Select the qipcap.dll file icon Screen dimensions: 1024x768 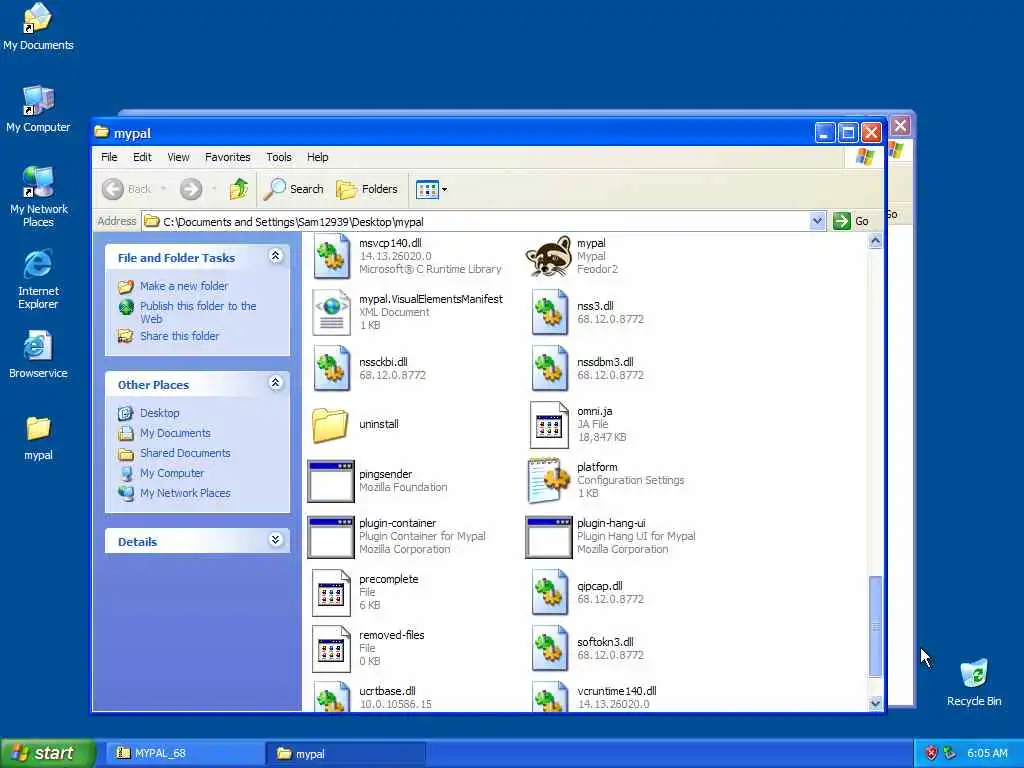549,592
